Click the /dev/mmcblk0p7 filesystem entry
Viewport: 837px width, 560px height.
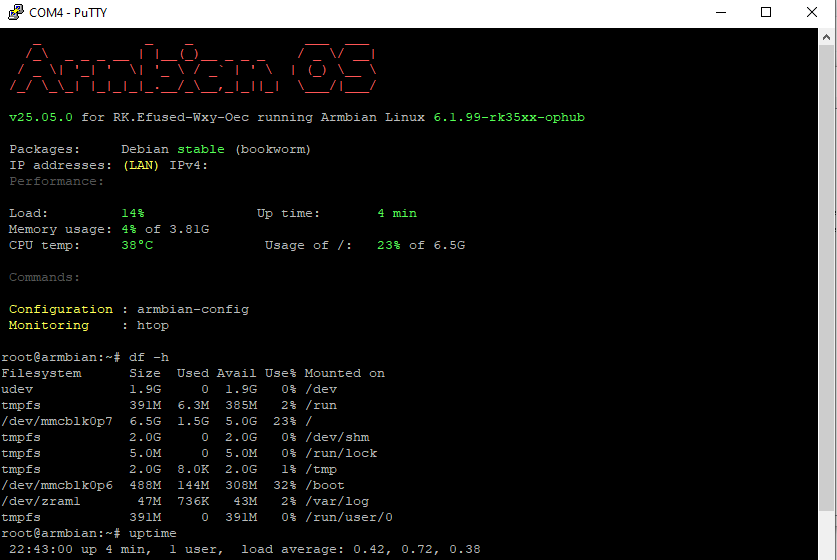coord(57,421)
